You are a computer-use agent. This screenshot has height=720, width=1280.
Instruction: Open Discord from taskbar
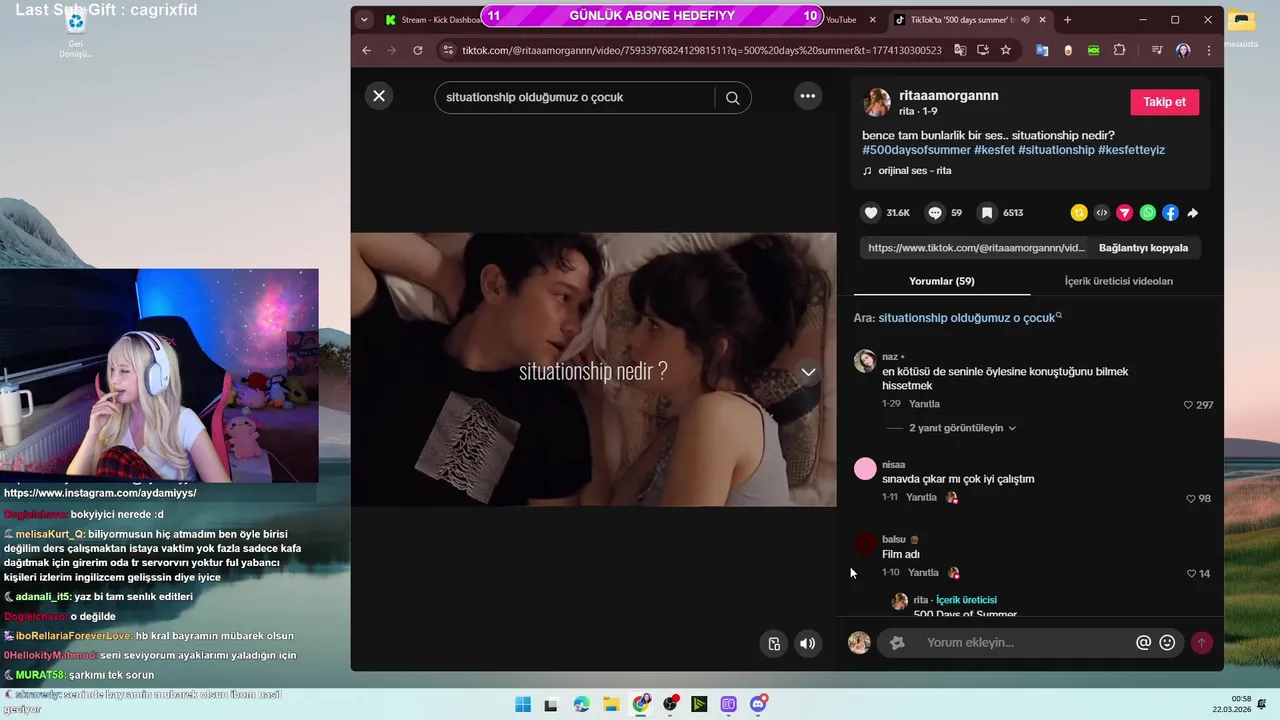[759, 704]
